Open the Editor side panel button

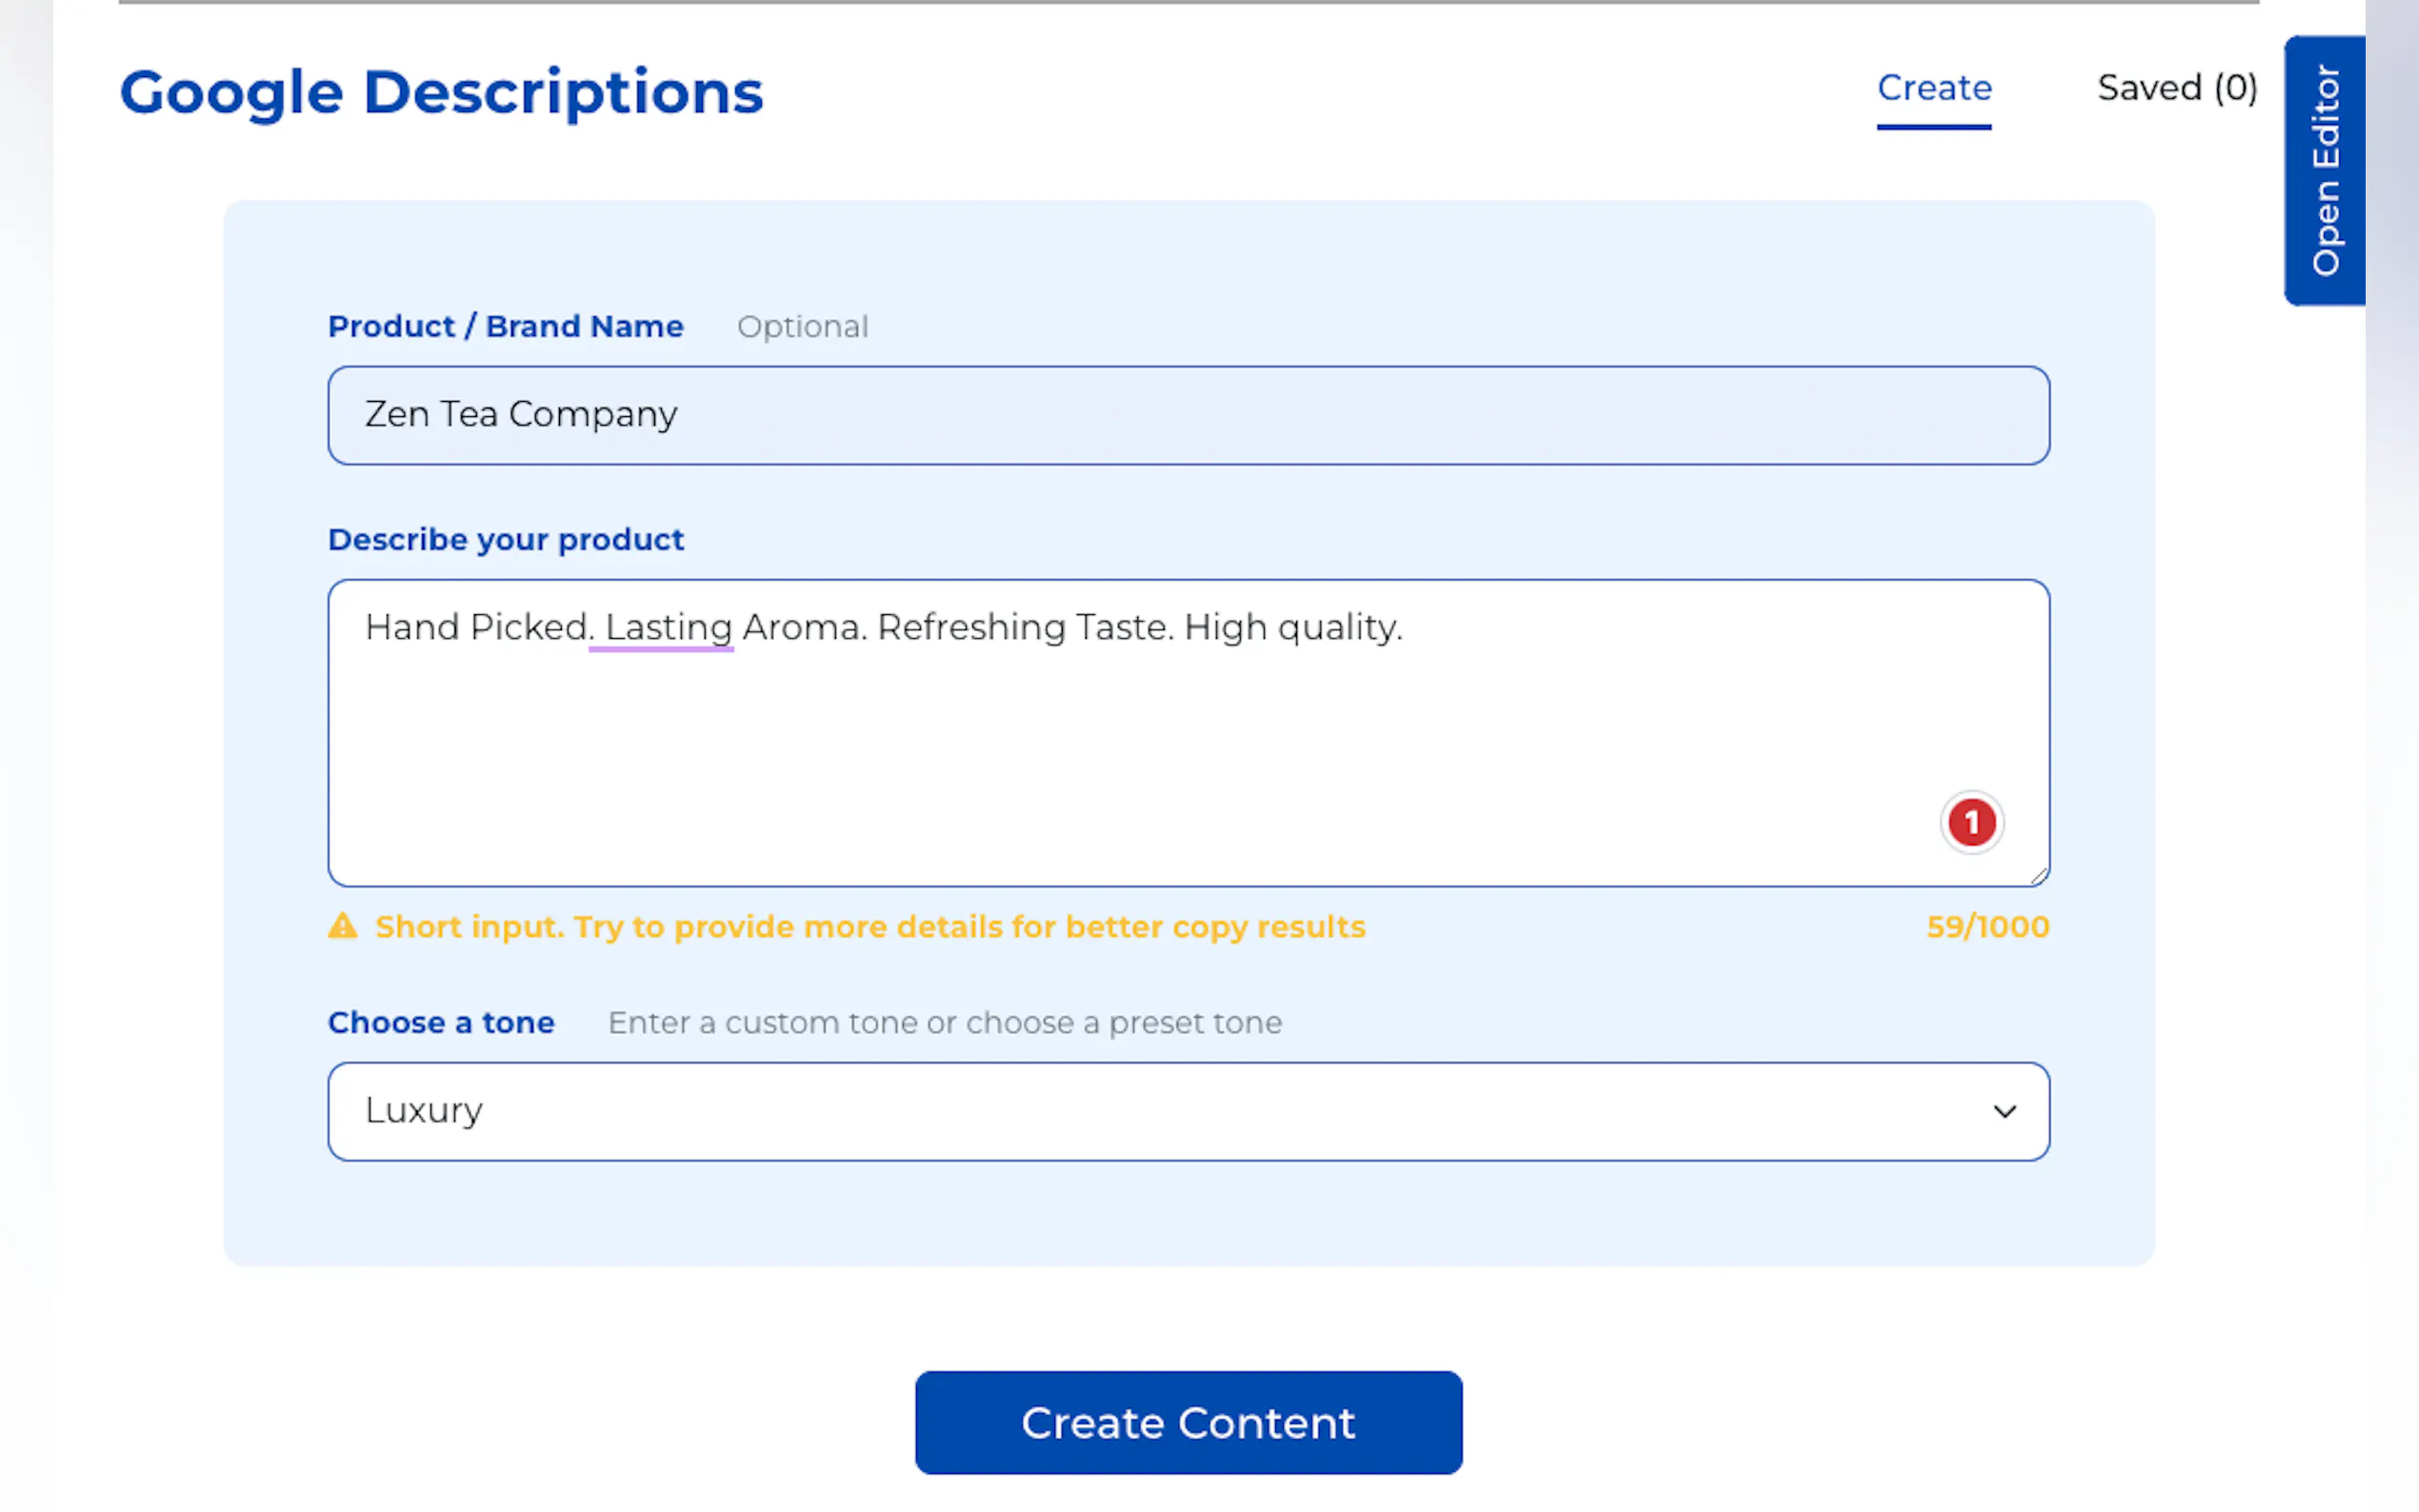(2324, 170)
